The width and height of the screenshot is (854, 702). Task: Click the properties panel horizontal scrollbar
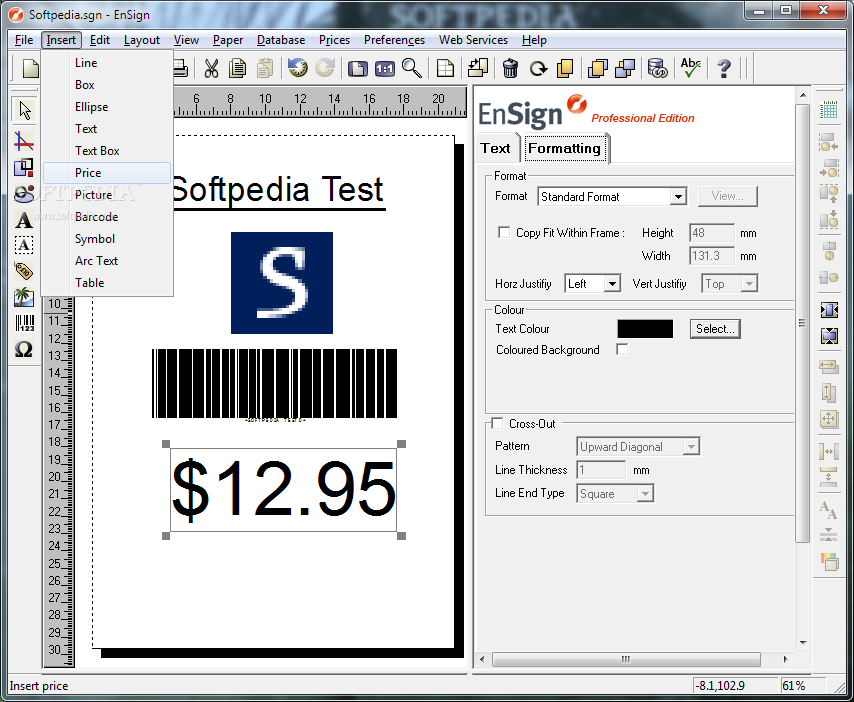click(626, 660)
